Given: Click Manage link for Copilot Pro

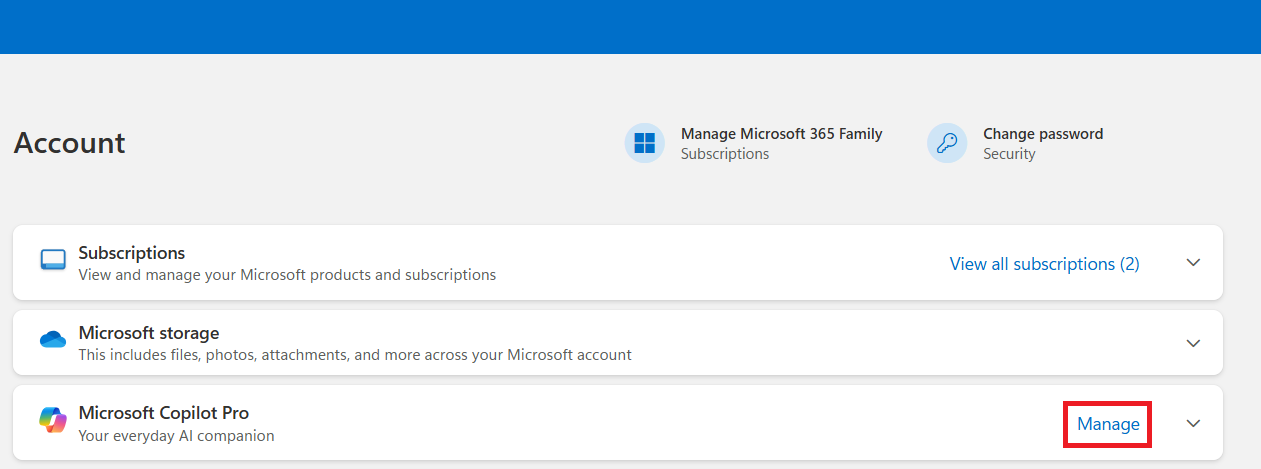Looking at the screenshot, I should [1108, 424].
